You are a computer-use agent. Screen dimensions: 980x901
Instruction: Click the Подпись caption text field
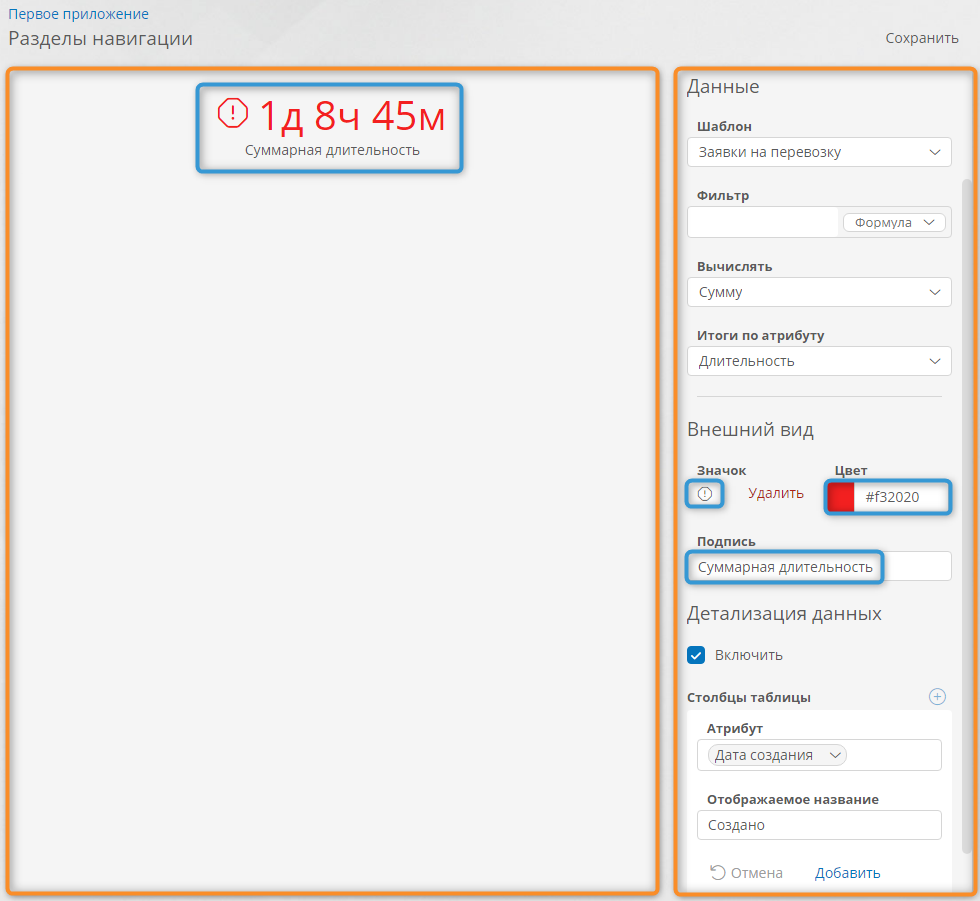(819, 567)
